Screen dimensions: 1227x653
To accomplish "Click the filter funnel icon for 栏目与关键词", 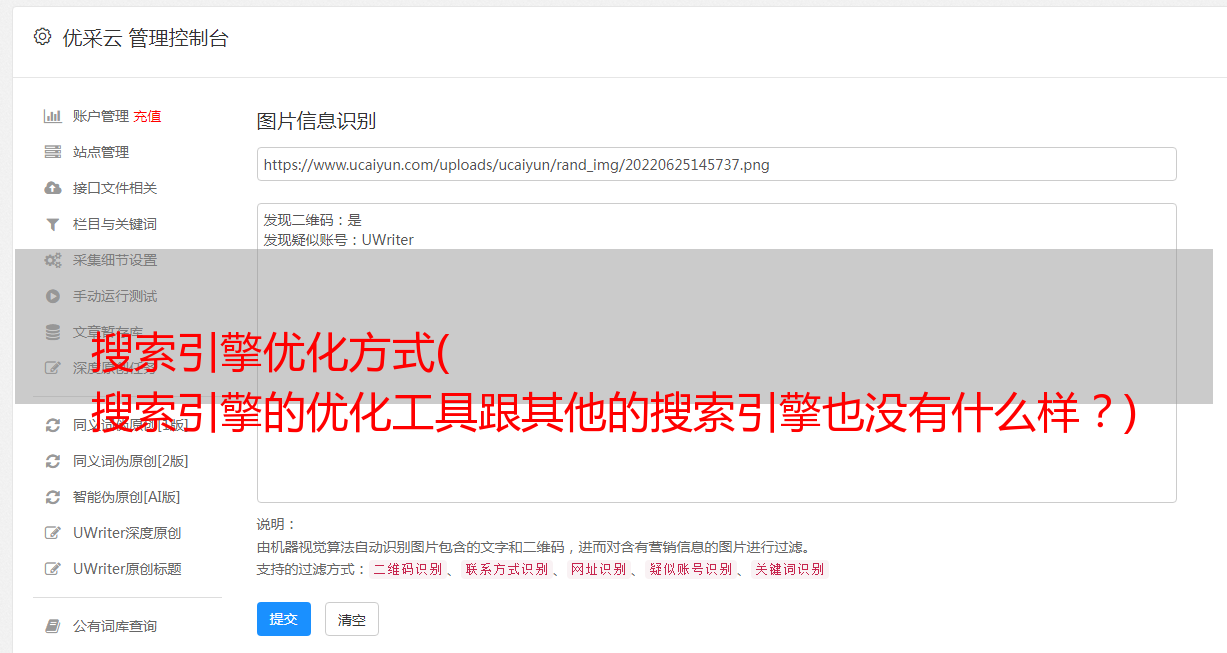I will [53, 224].
